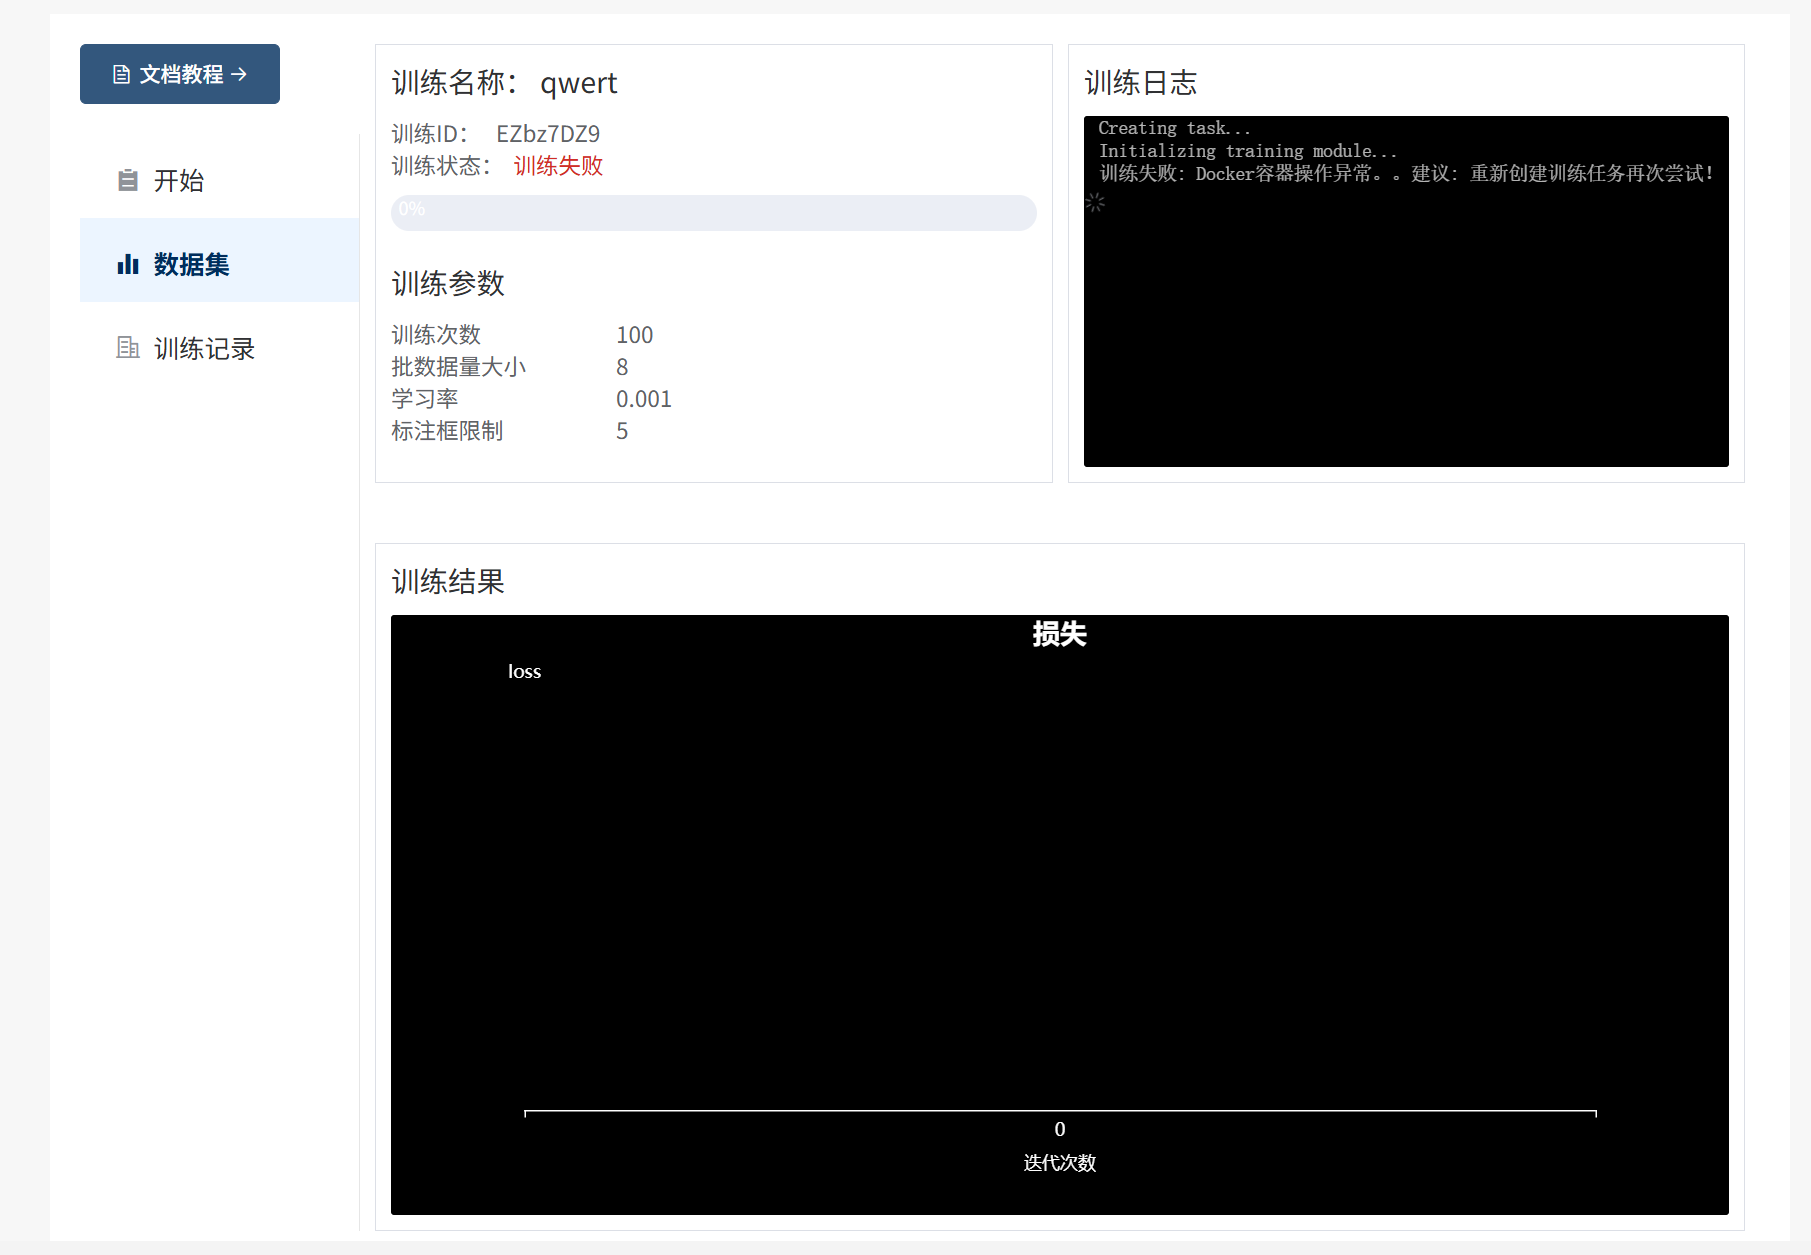Click the bar chart icon beside 数据集
This screenshot has height=1255, width=1811.
tap(128, 264)
